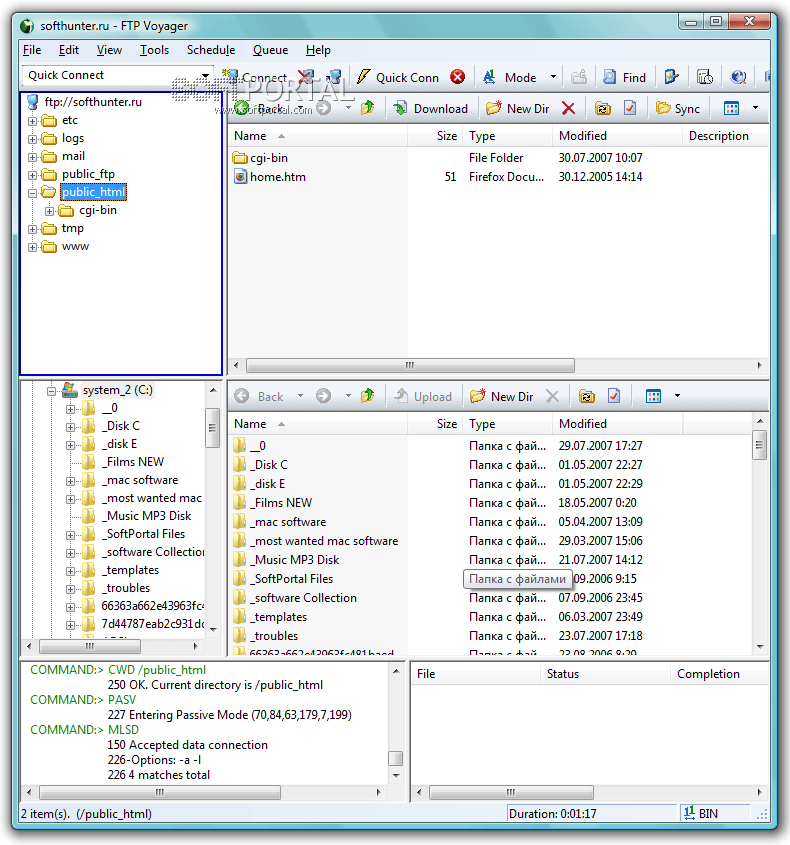Open the local view style dropdown arrow
Viewport: 790px width, 845px height.
(677, 396)
